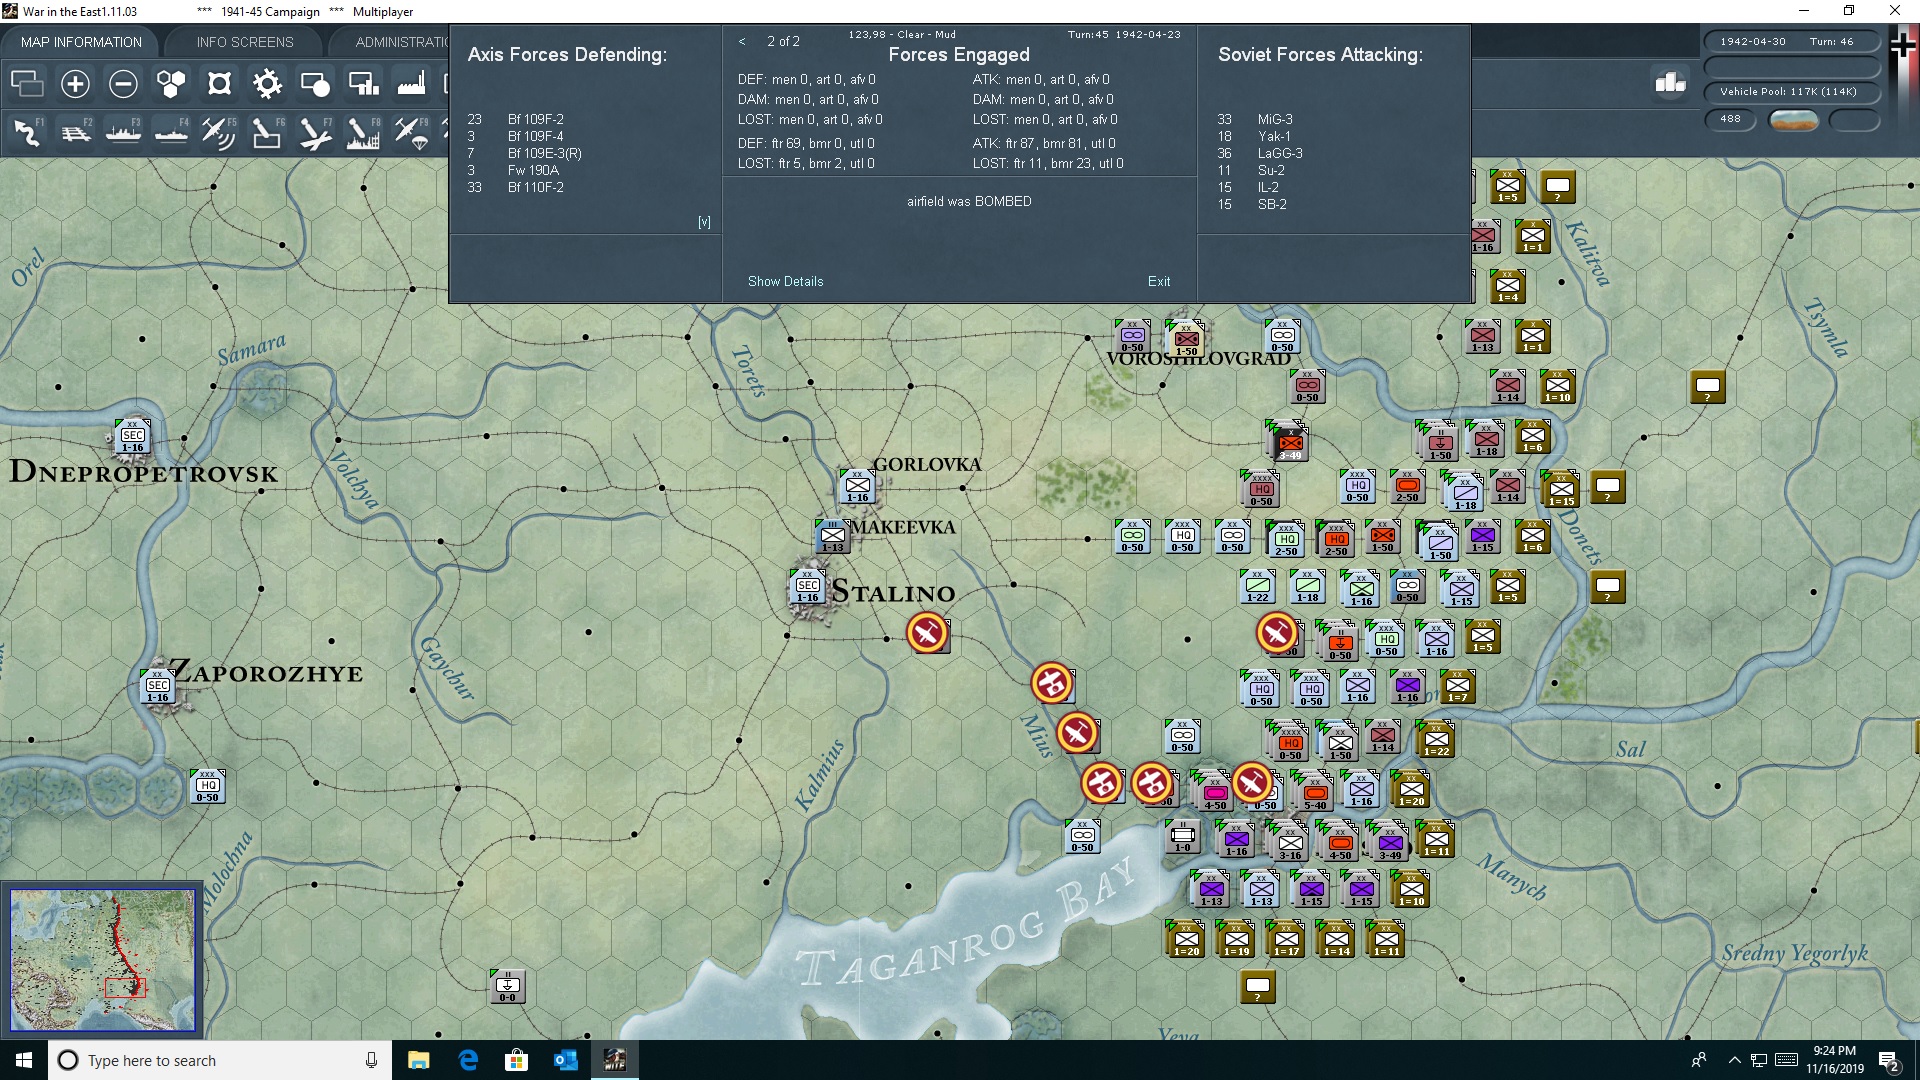1920x1080 pixels.
Task: Open File Explorer from the taskbar
Action: [x=418, y=1060]
